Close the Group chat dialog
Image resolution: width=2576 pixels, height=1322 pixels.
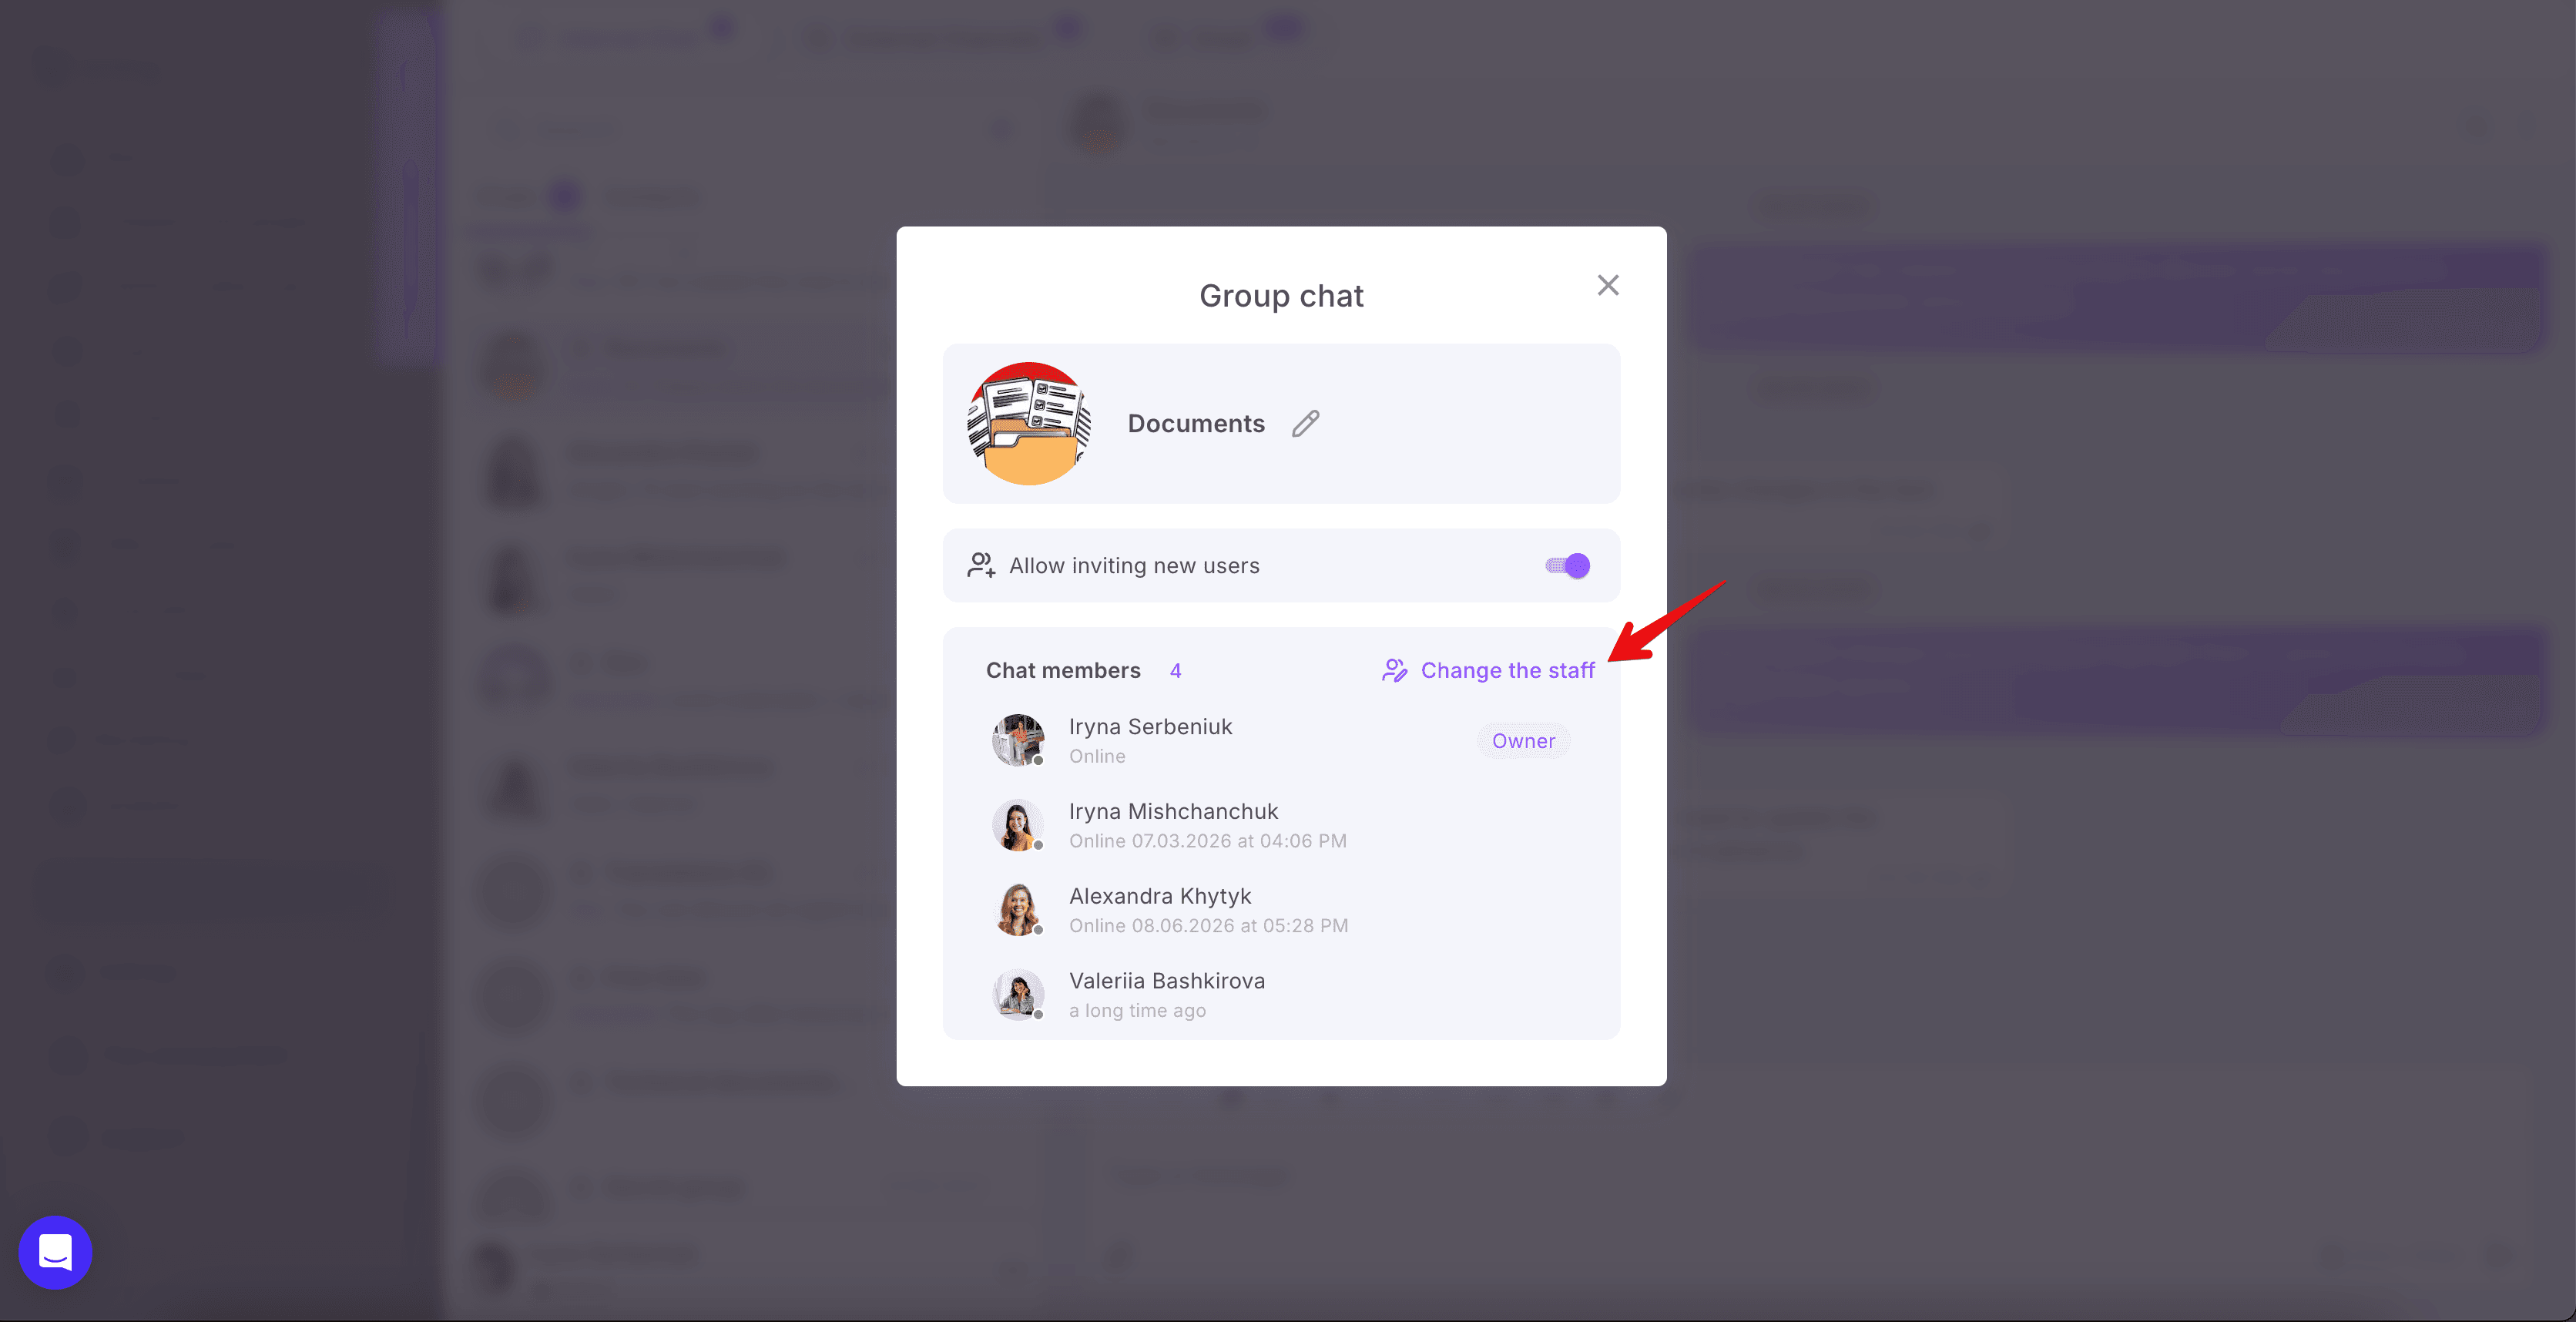click(x=1607, y=285)
